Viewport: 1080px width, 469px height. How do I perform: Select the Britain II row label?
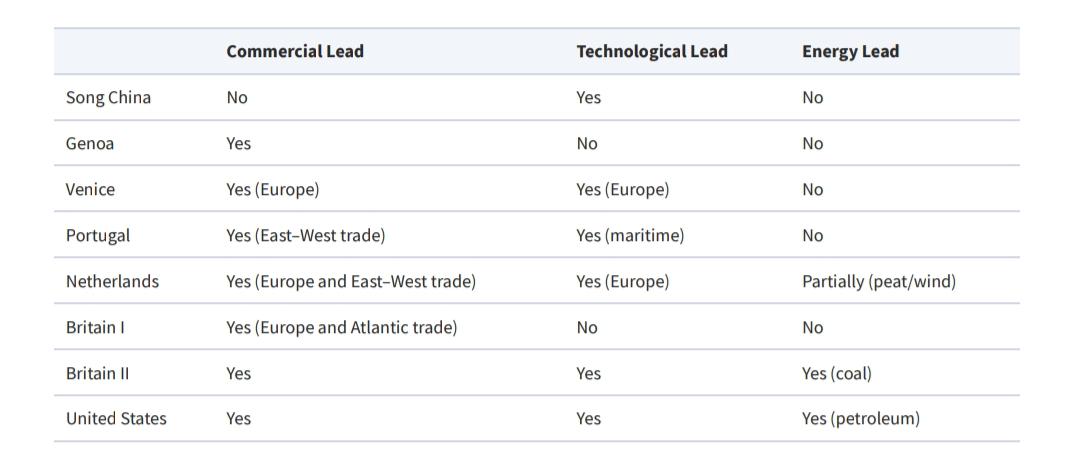[97, 373]
